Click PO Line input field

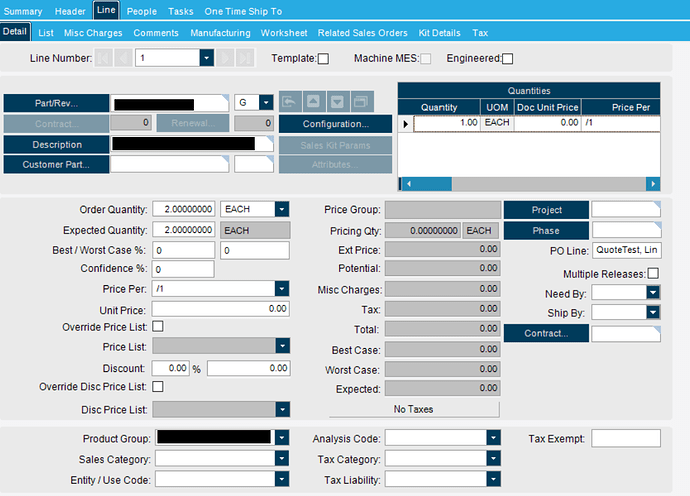coord(627,250)
